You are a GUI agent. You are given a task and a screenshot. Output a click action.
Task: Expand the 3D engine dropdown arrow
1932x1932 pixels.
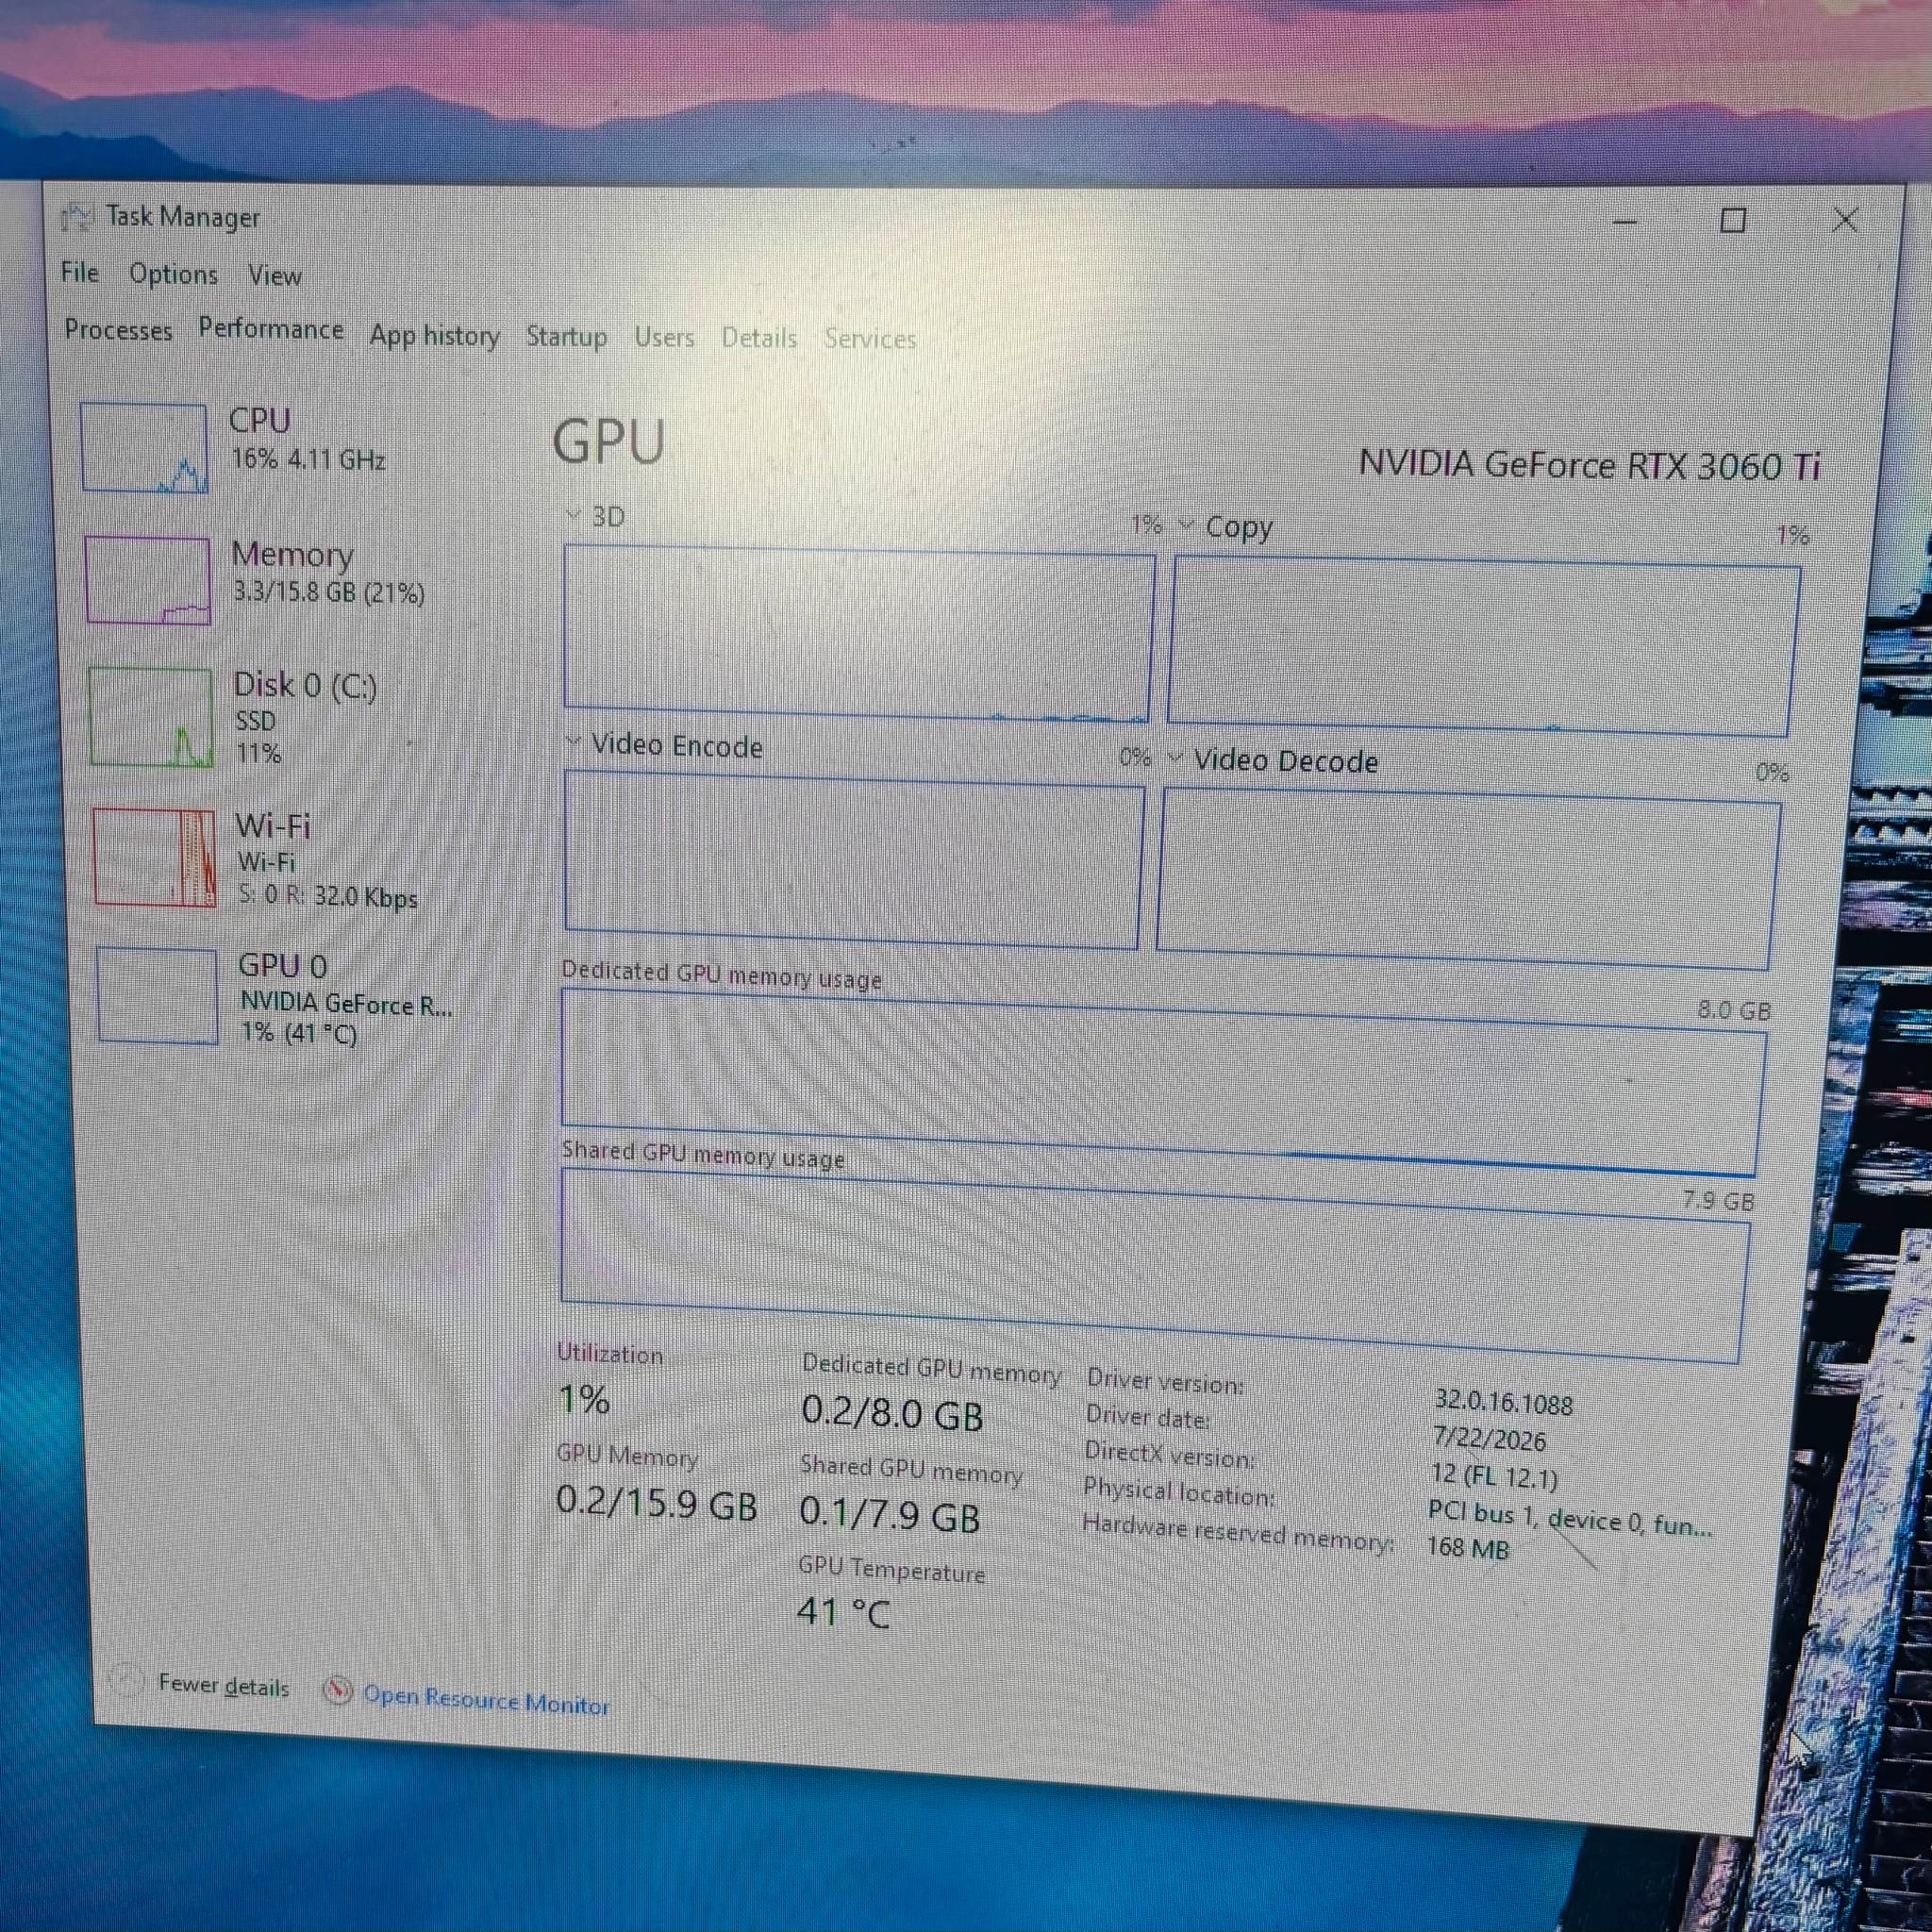(x=573, y=515)
